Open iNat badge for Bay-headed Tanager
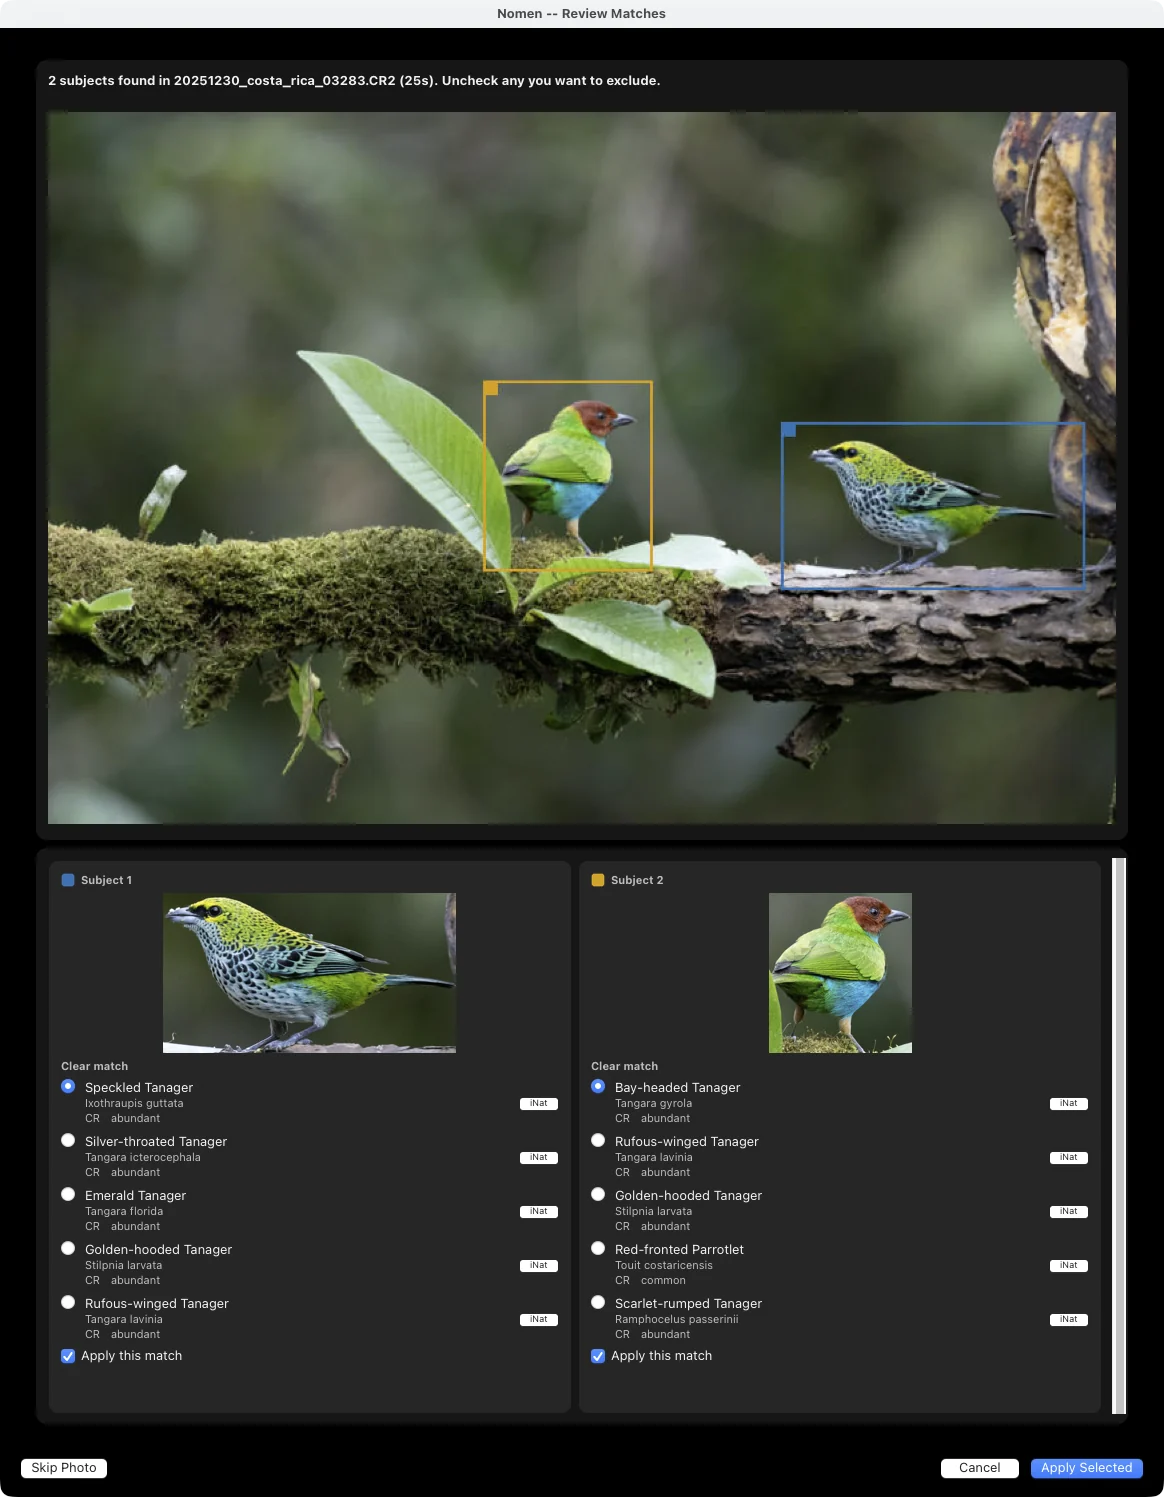This screenshot has height=1497, width=1164. (x=1069, y=1104)
